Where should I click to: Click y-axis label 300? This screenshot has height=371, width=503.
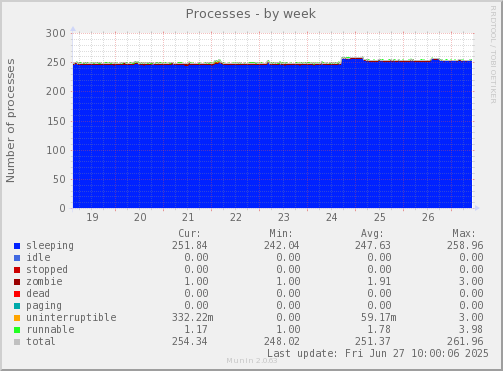tap(56, 33)
